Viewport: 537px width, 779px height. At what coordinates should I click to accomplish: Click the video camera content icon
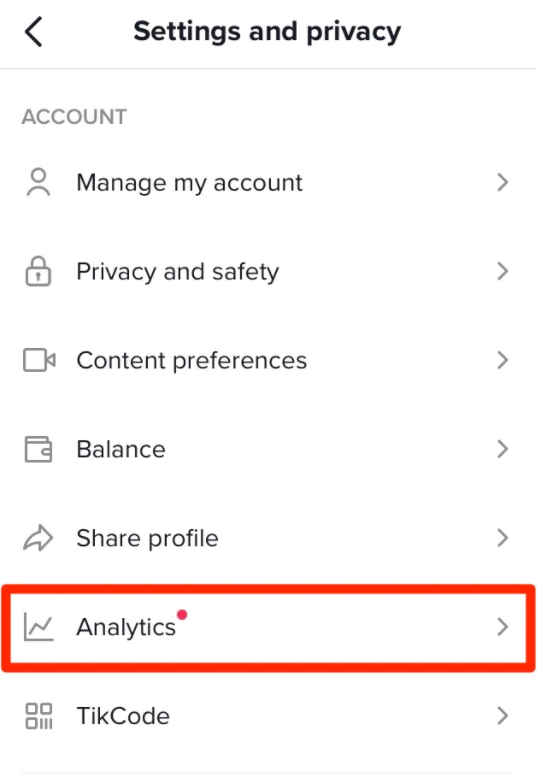pos(39,360)
